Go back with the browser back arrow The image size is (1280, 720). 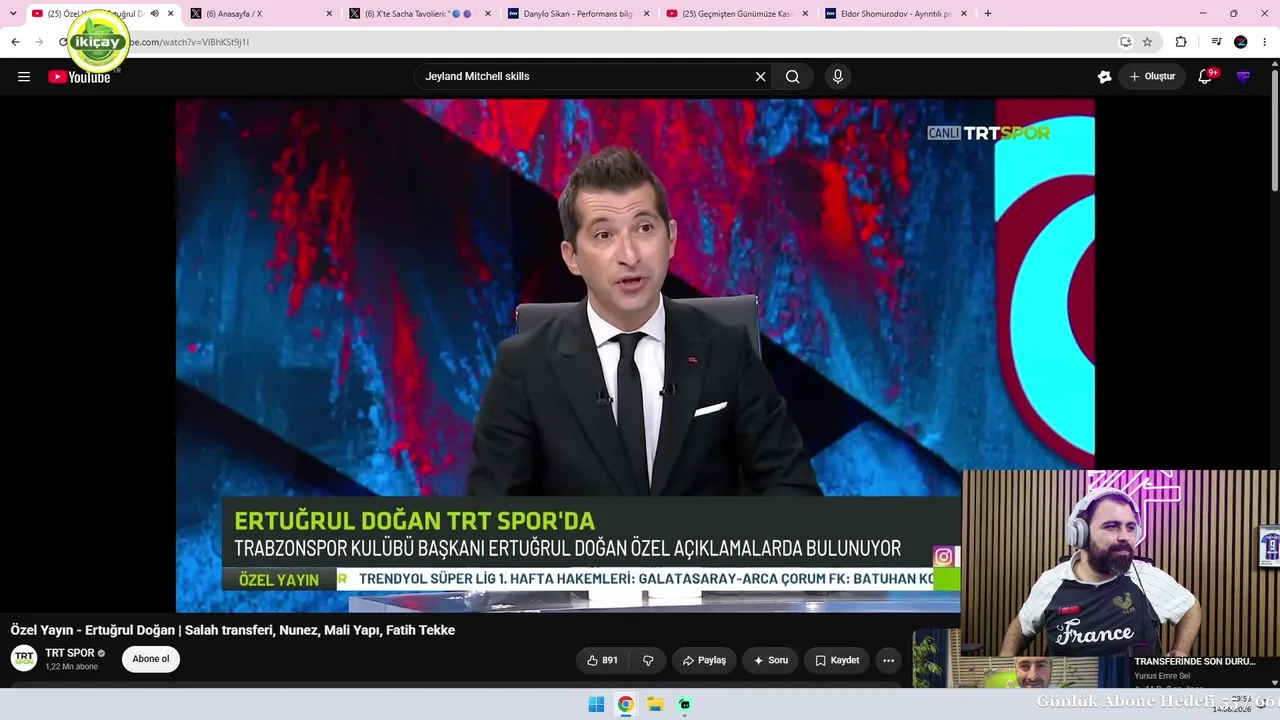coord(15,42)
